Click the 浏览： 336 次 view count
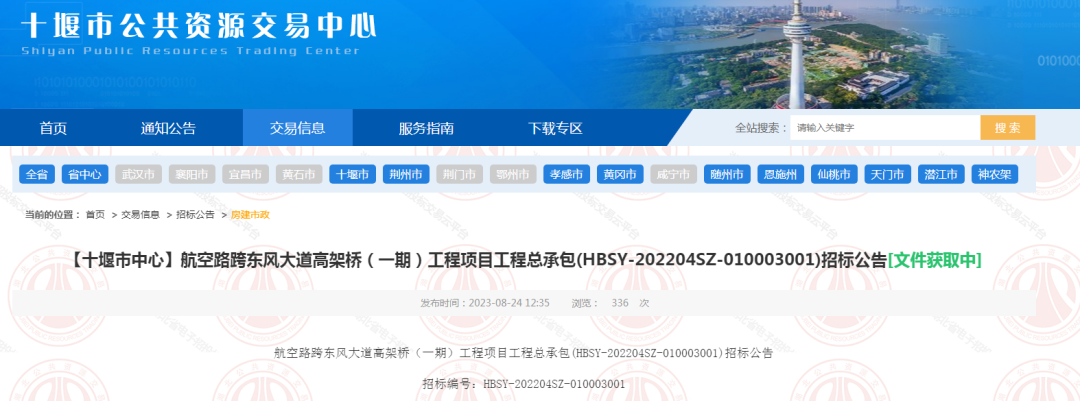The height and width of the screenshot is (401, 1080). pos(610,303)
